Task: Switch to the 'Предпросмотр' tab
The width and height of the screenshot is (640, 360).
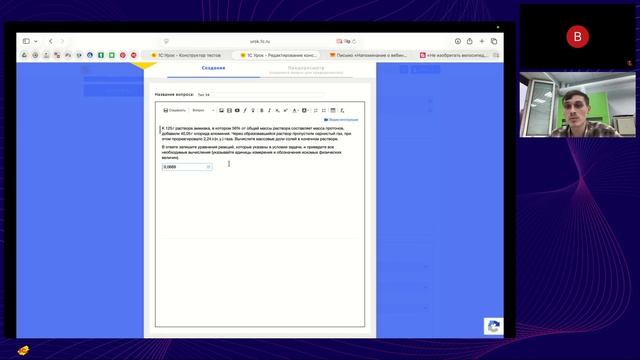Action: tap(306, 68)
